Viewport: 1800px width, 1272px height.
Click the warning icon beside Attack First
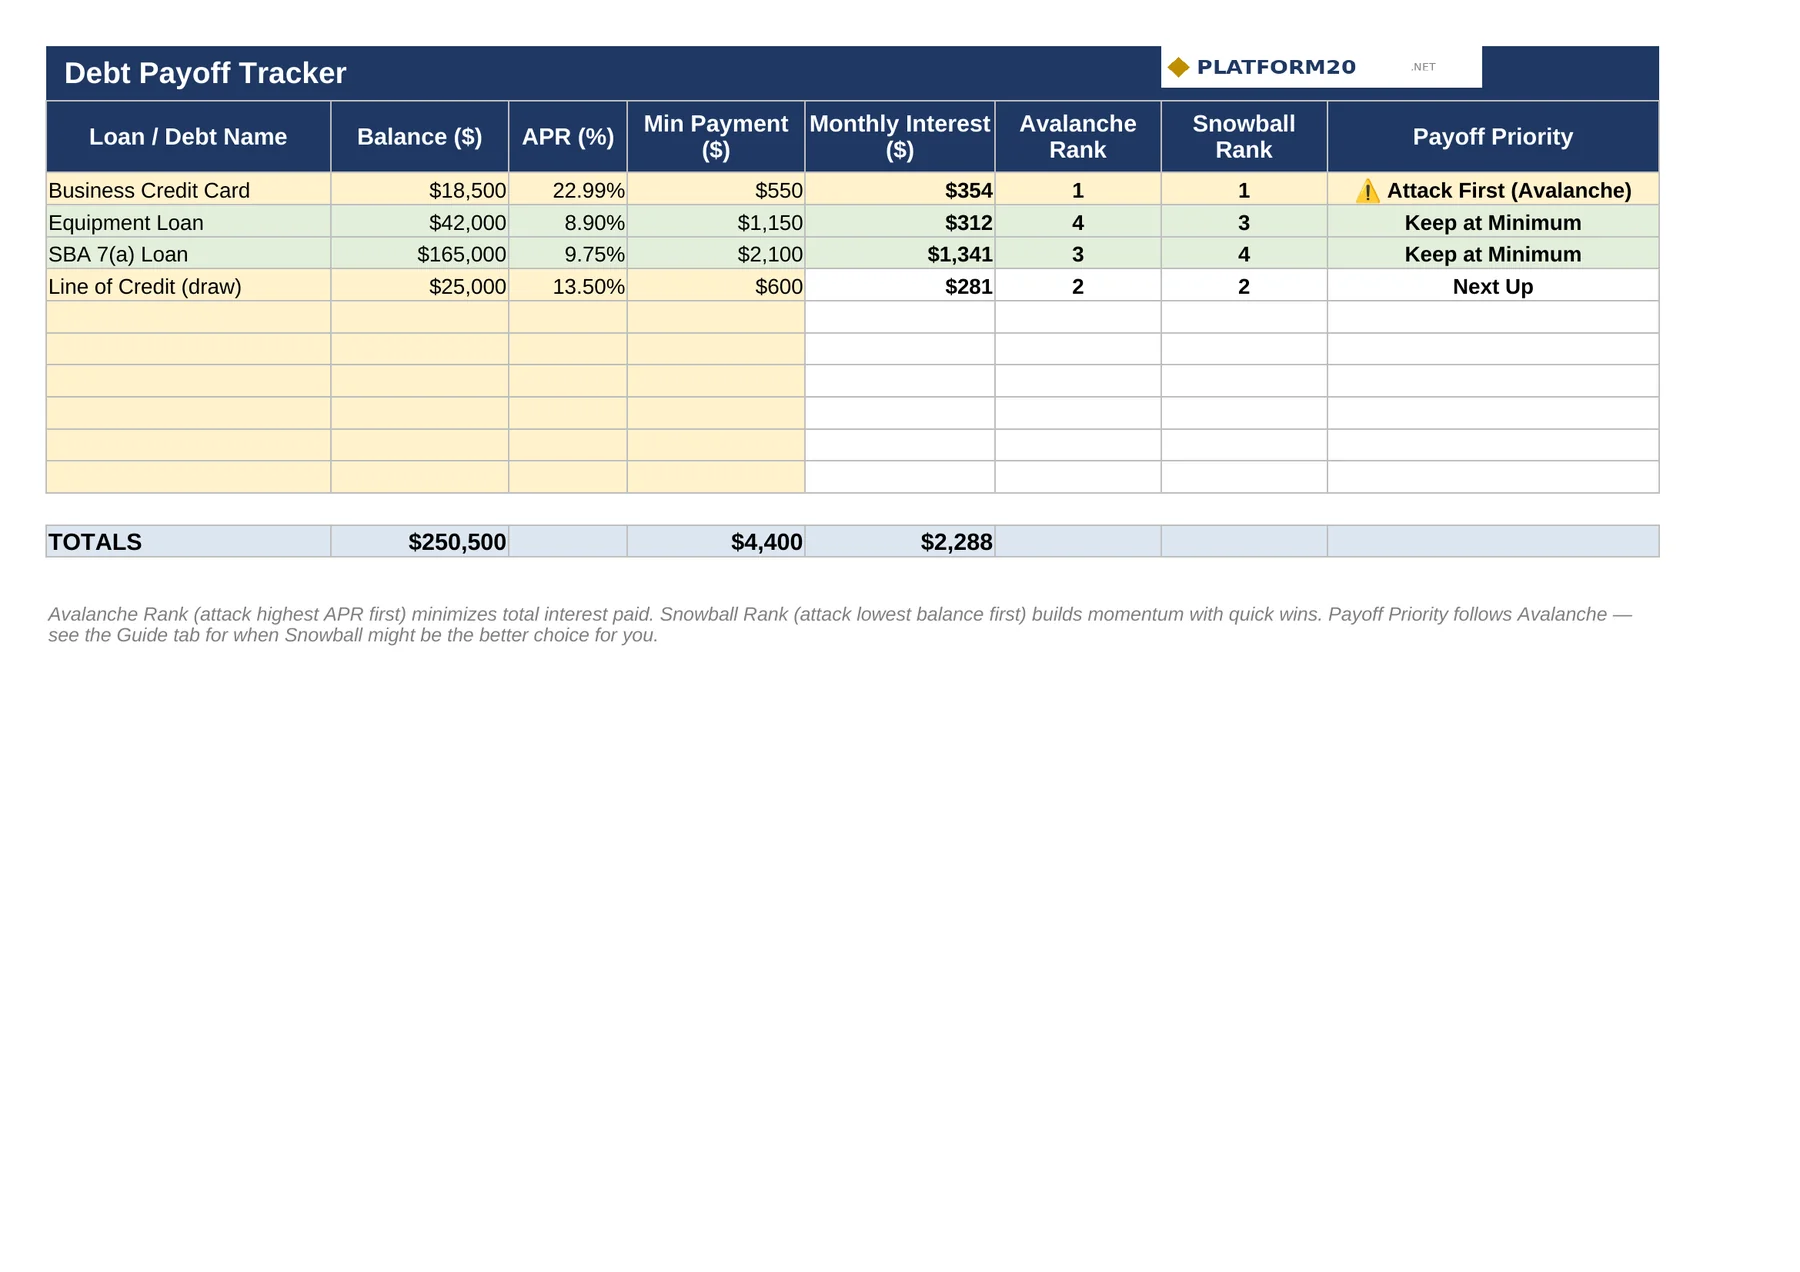pos(1367,191)
